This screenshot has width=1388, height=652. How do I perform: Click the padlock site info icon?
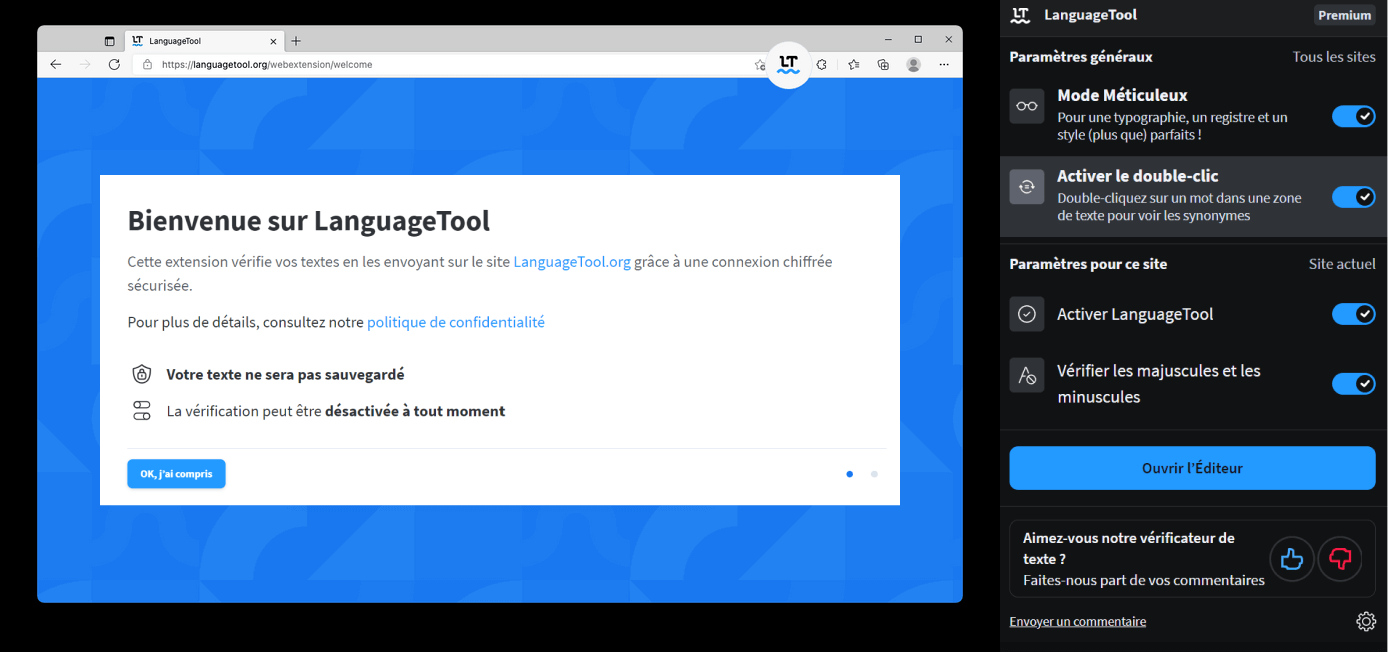147,64
